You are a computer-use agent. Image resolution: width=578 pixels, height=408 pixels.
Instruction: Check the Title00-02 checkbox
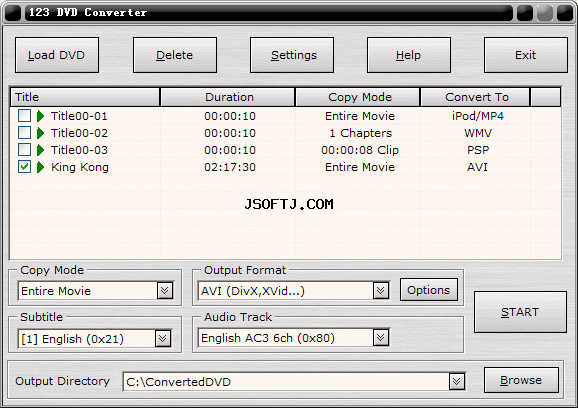click(24, 133)
